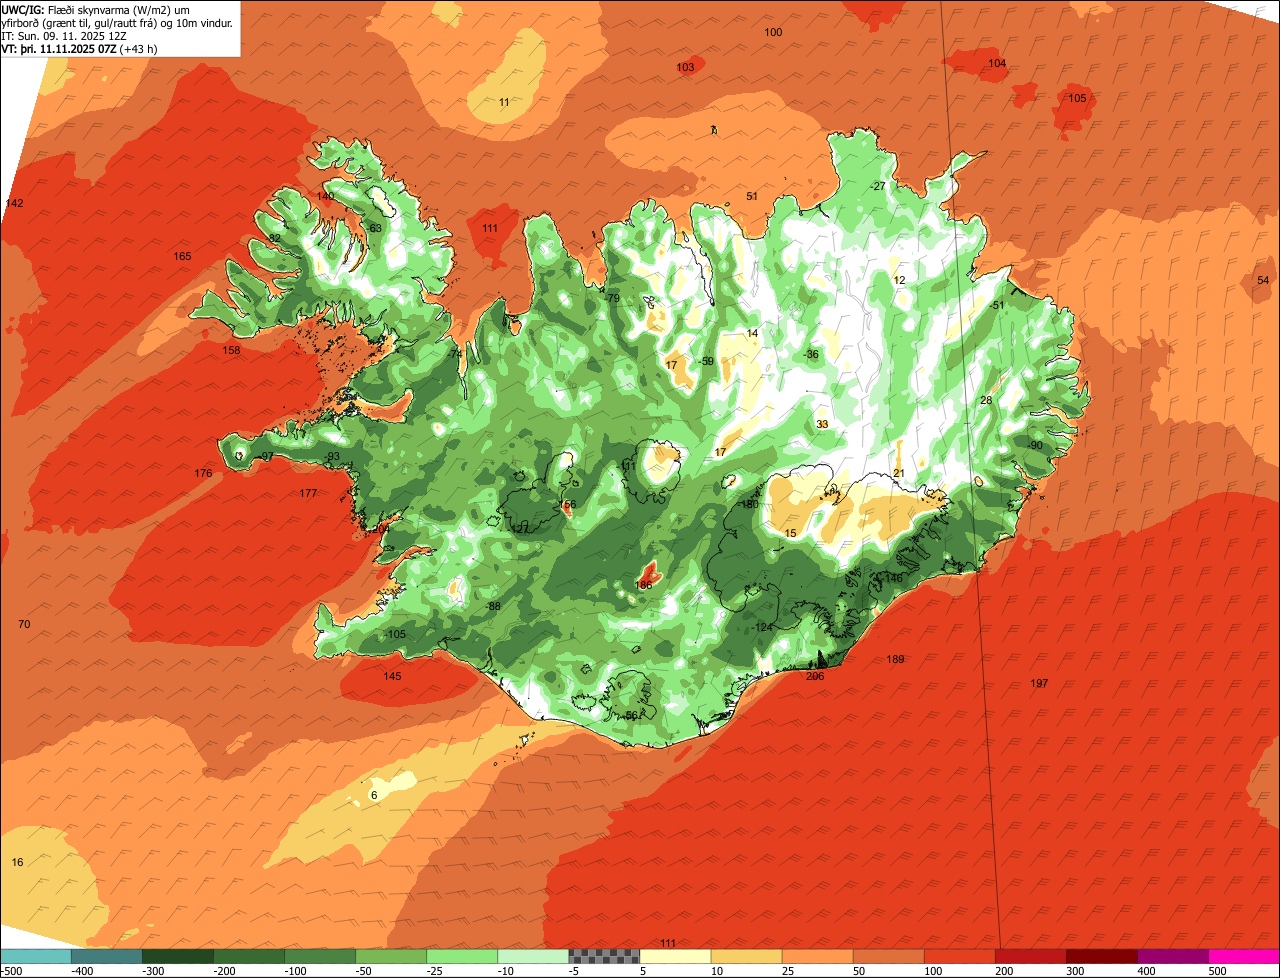1280x978 pixels.
Task: Click the map value '142' at the west edge
Action: point(14,203)
